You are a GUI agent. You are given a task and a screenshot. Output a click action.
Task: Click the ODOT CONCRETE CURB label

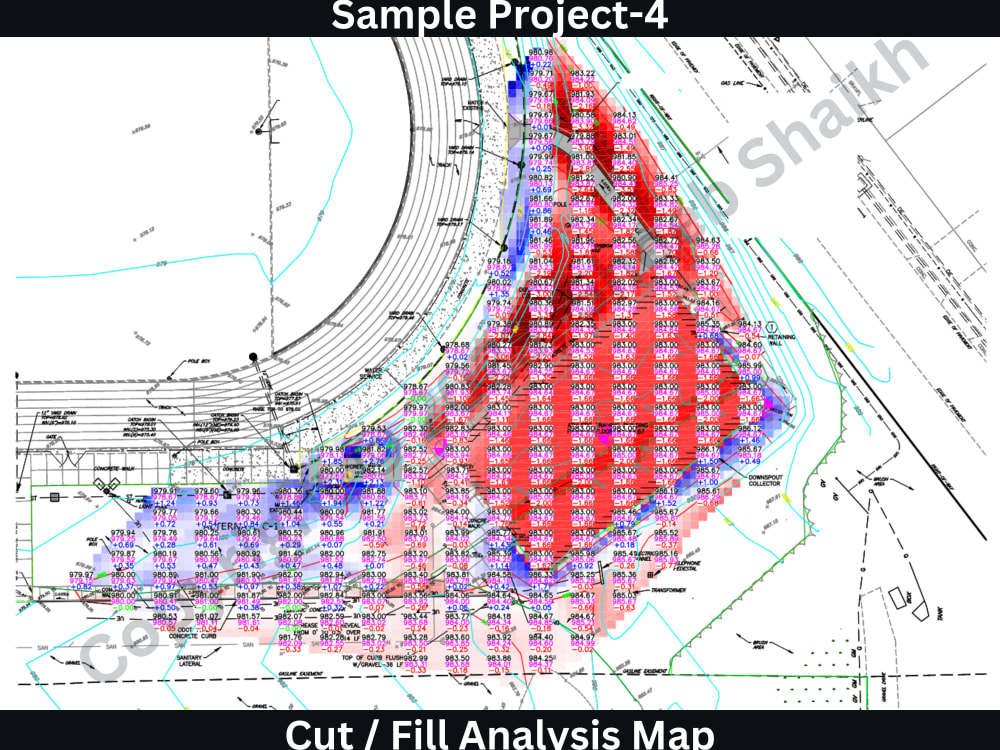(192, 633)
